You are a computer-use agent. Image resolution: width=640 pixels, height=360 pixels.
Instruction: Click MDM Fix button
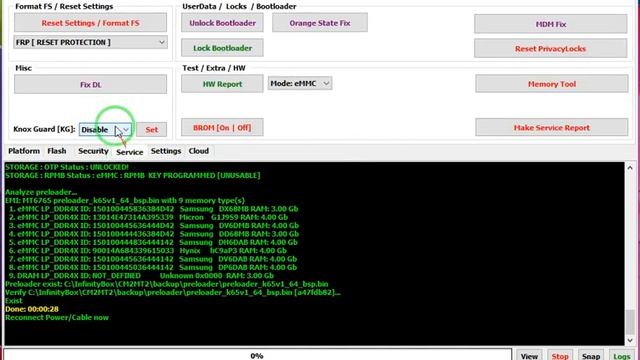(x=551, y=24)
